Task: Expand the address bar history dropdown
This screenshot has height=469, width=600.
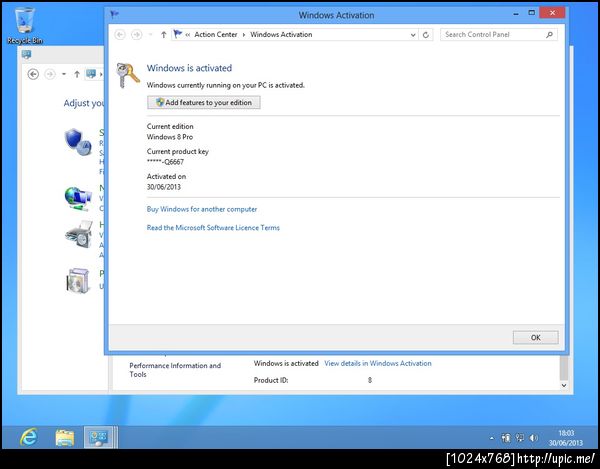Action: tap(413, 35)
